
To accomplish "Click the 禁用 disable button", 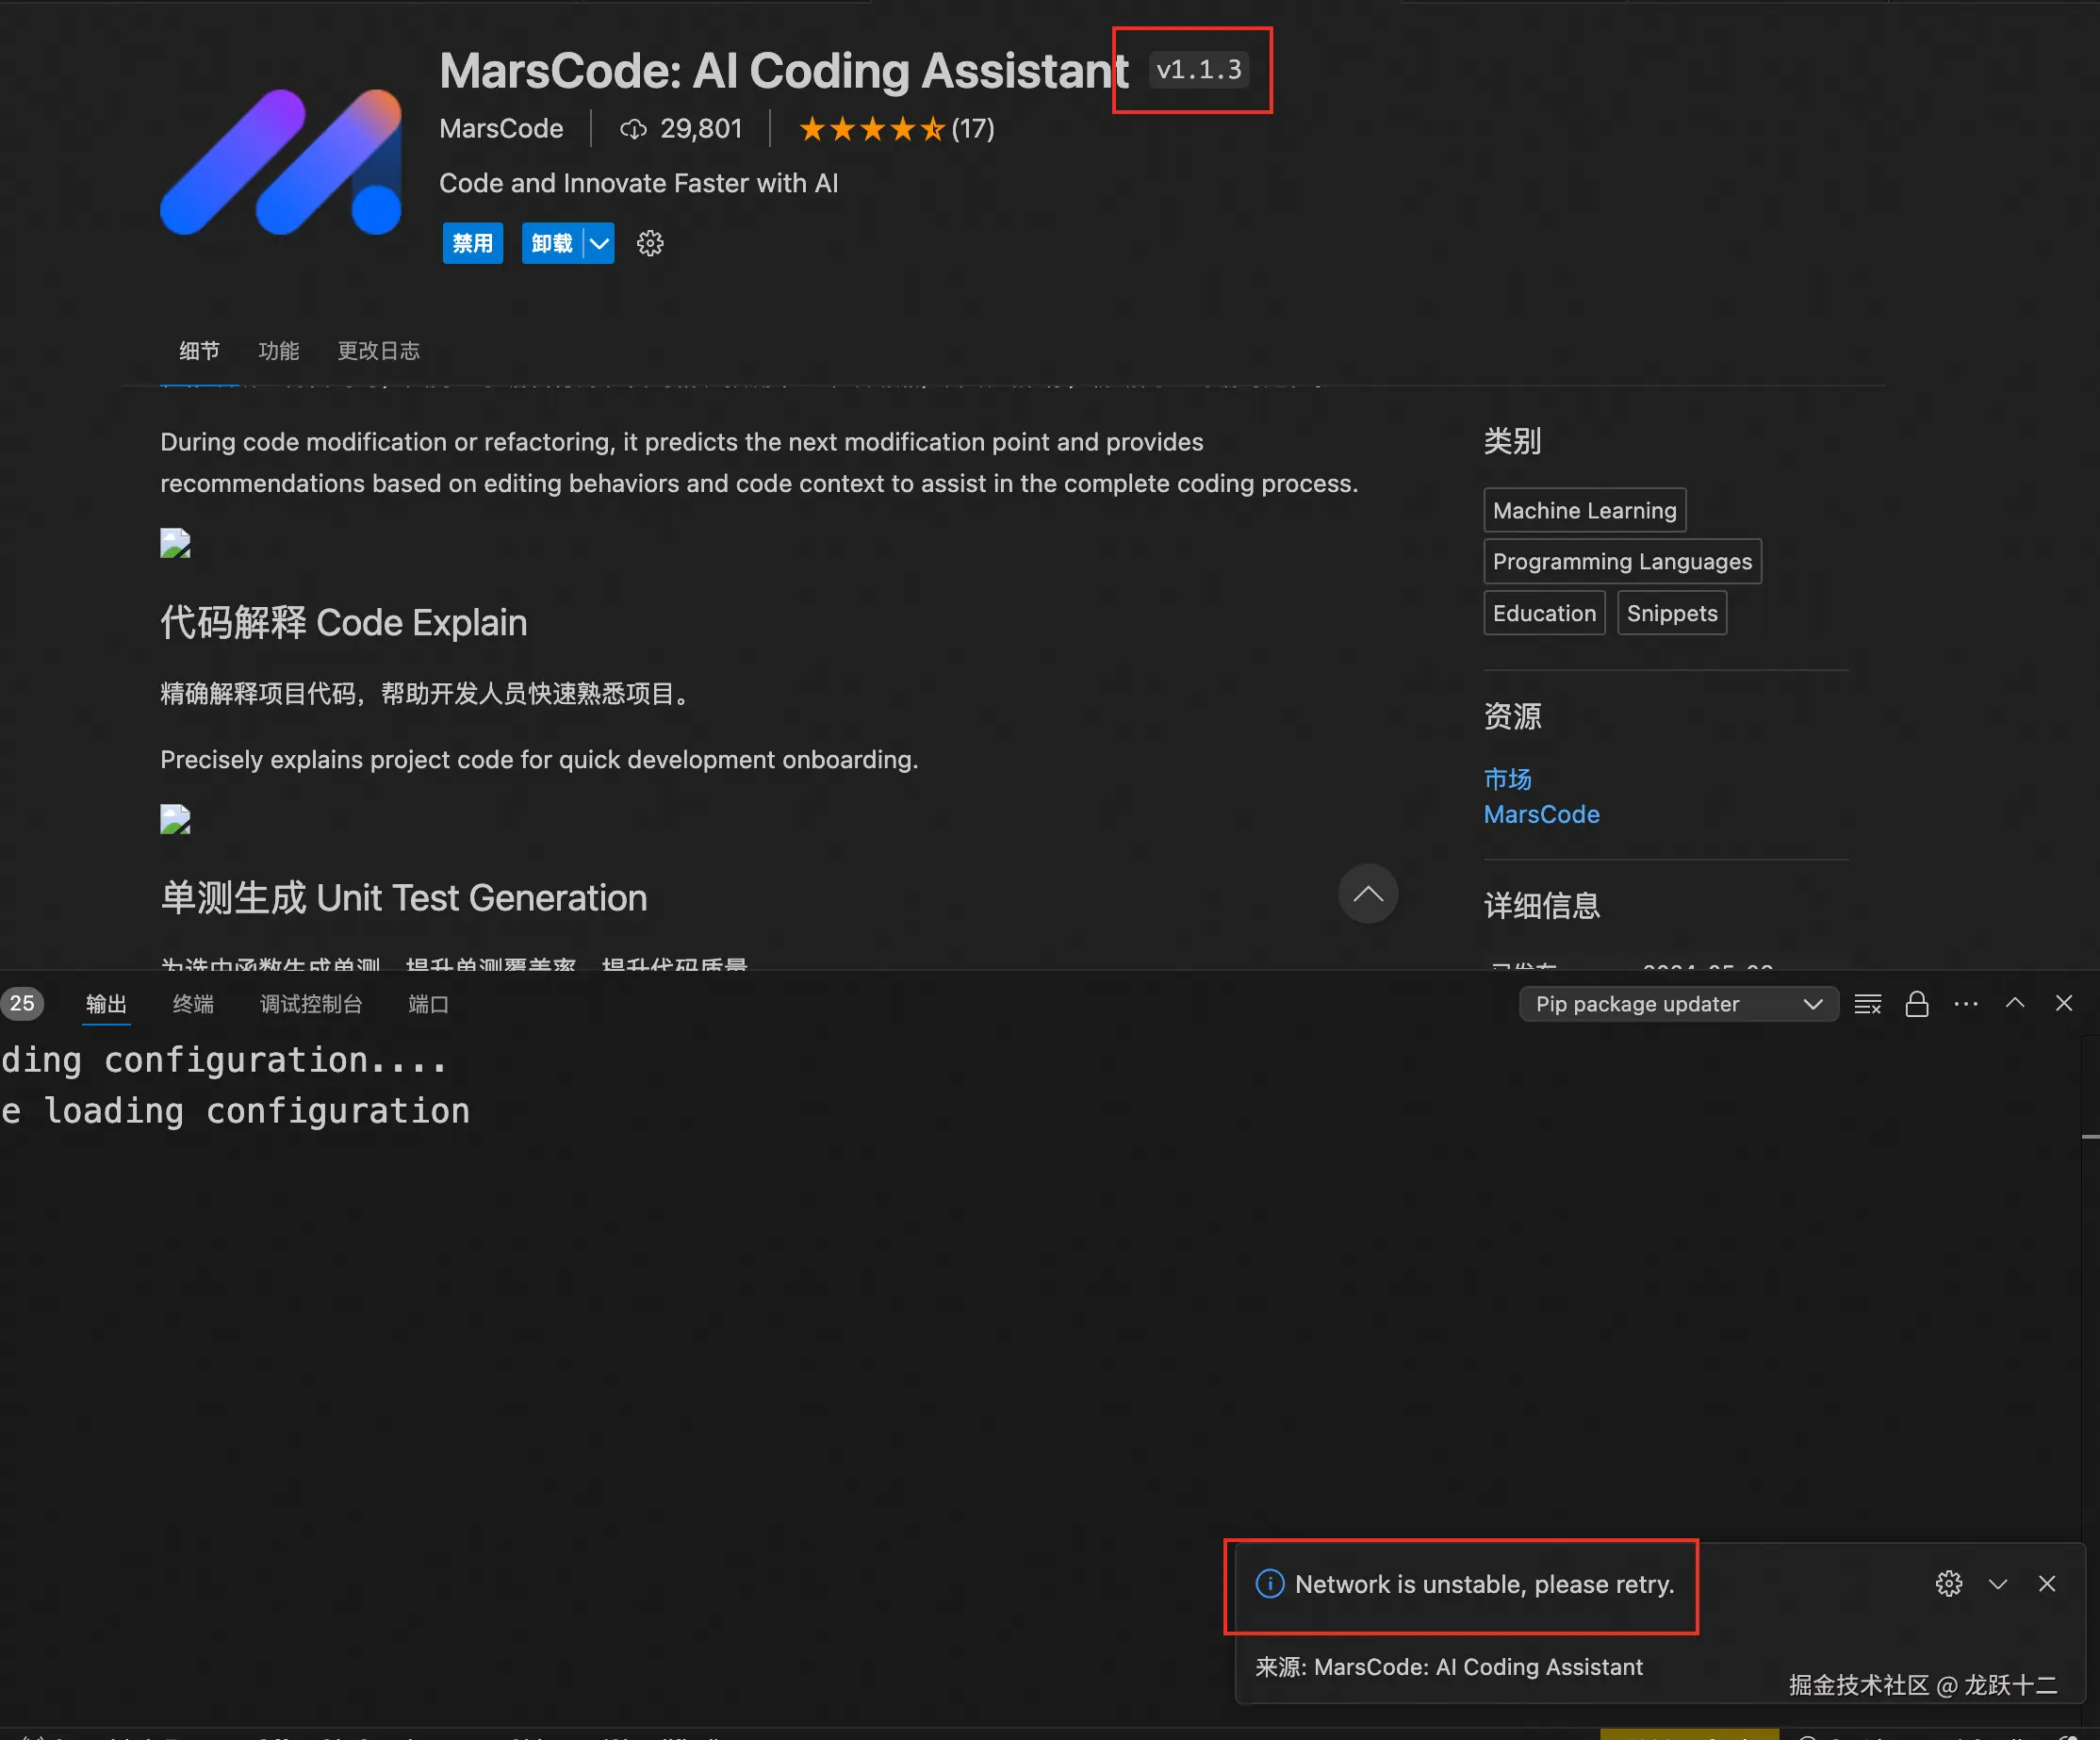I will click(472, 243).
